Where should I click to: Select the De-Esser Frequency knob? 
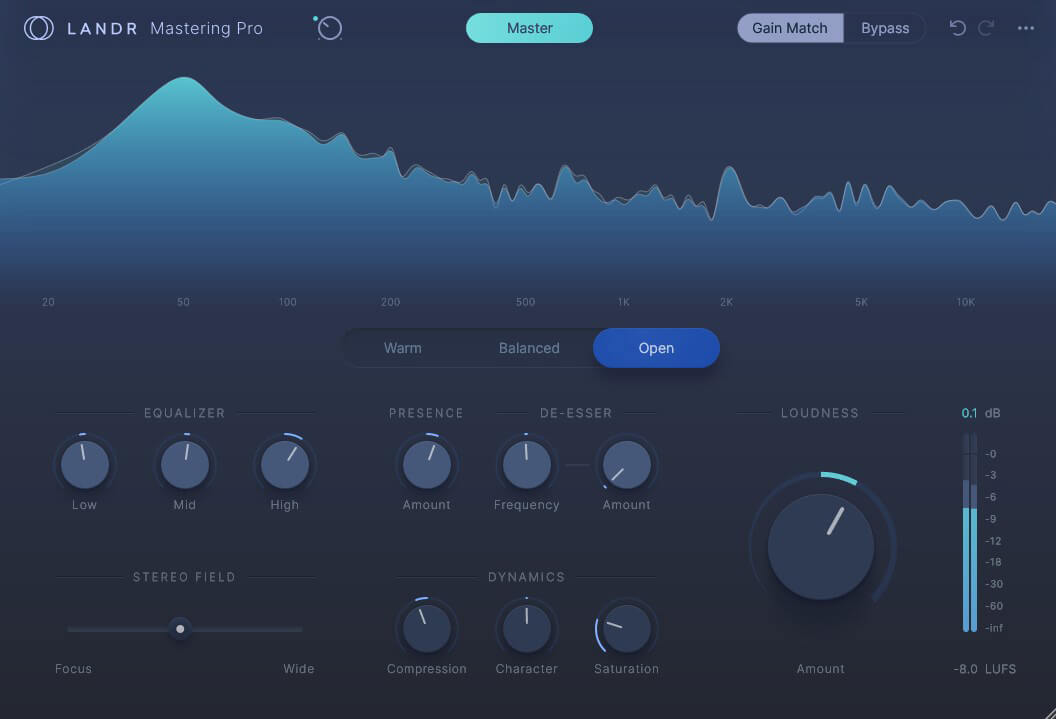(526, 463)
